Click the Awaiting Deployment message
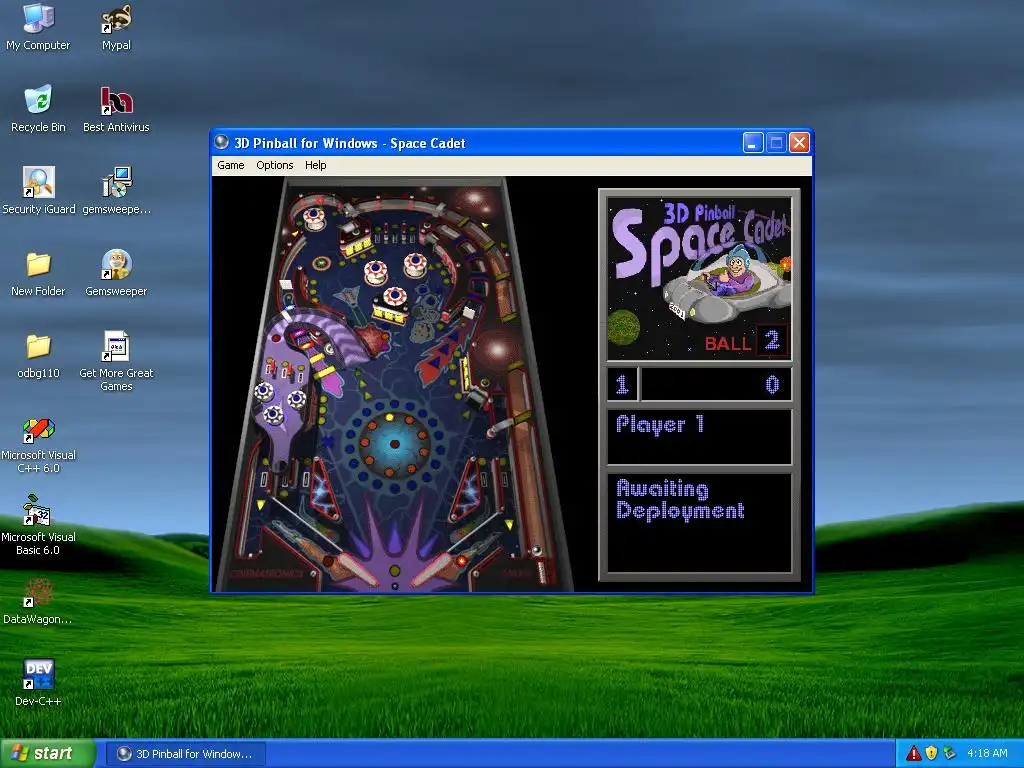Screen dimensions: 1024x768 pos(680,500)
